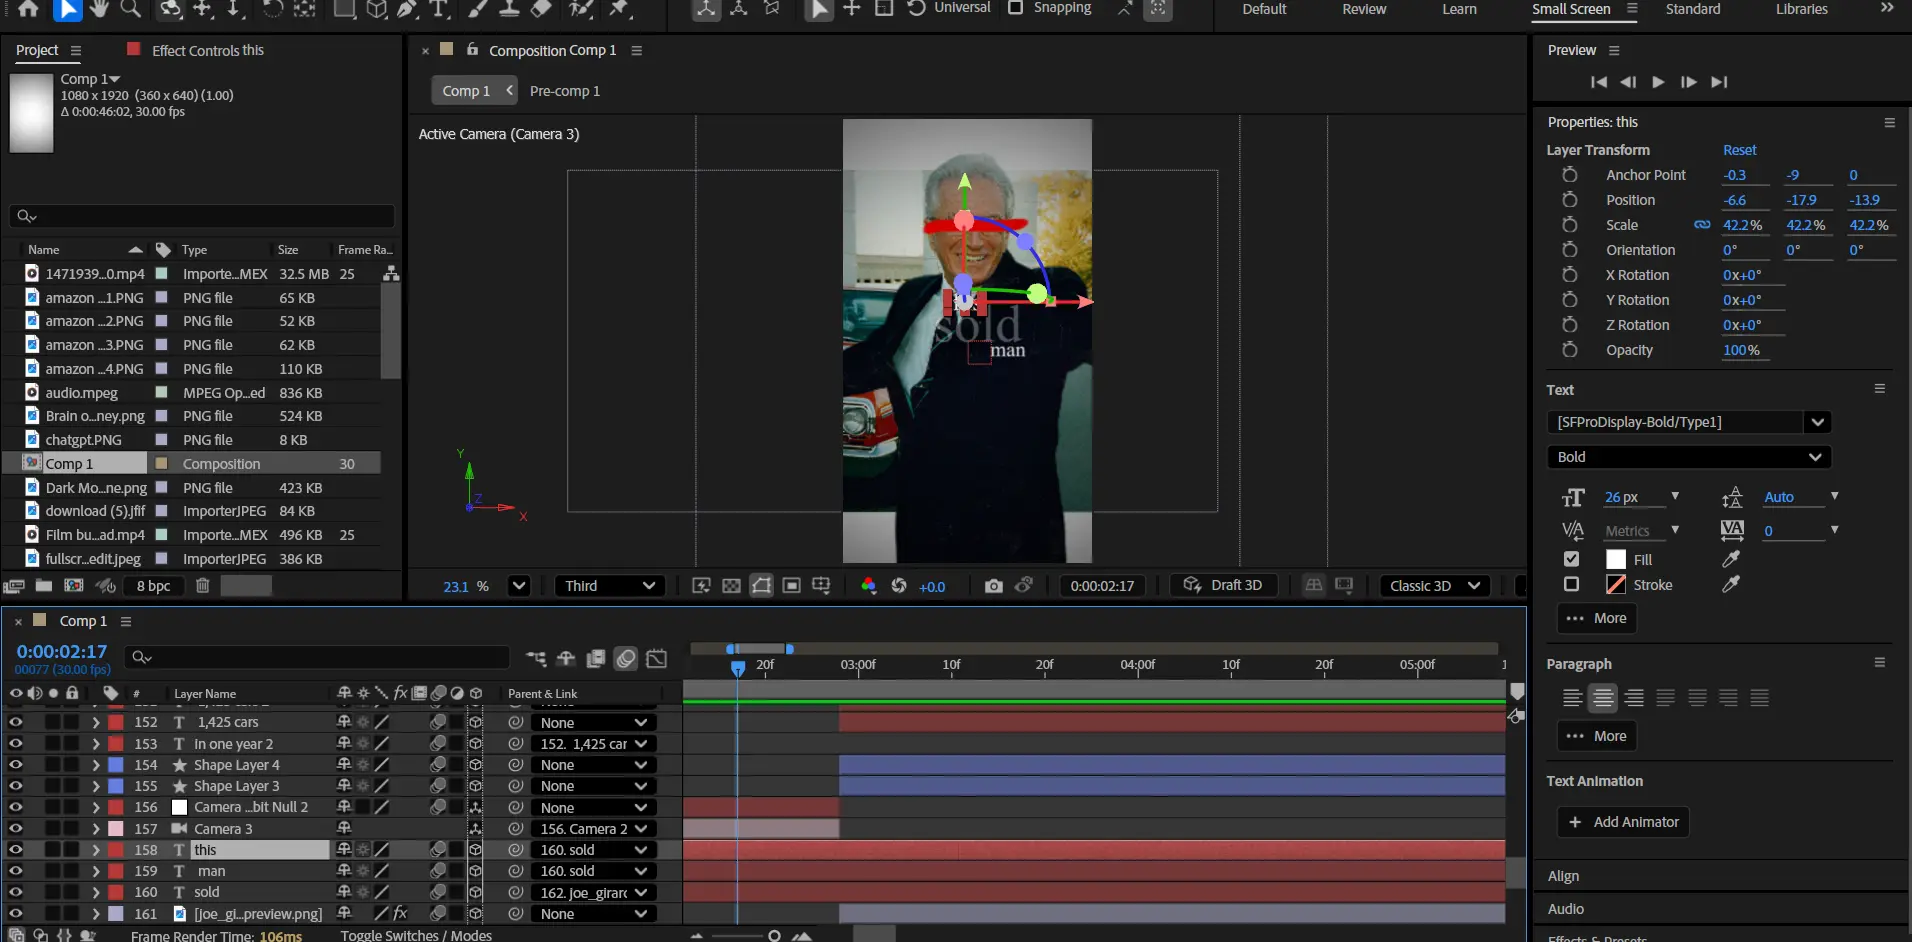Expand the Shape Layer 4 properties
This screenshot has height=942, width=1912.
coord(96,765)
